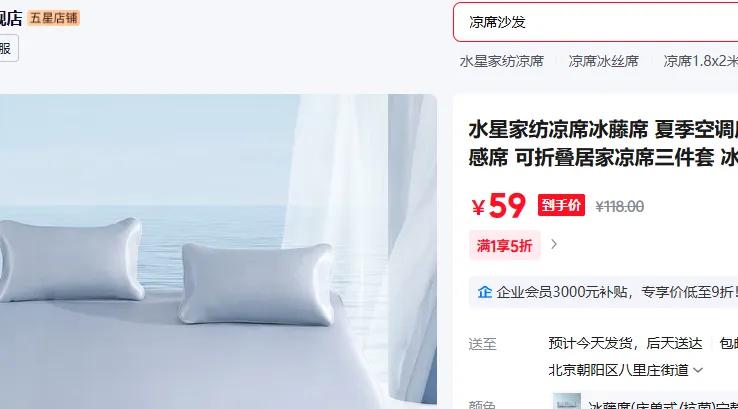Click the 客服 button under the store name
This screenshot has width=738, height=409.
coord(9,48)
